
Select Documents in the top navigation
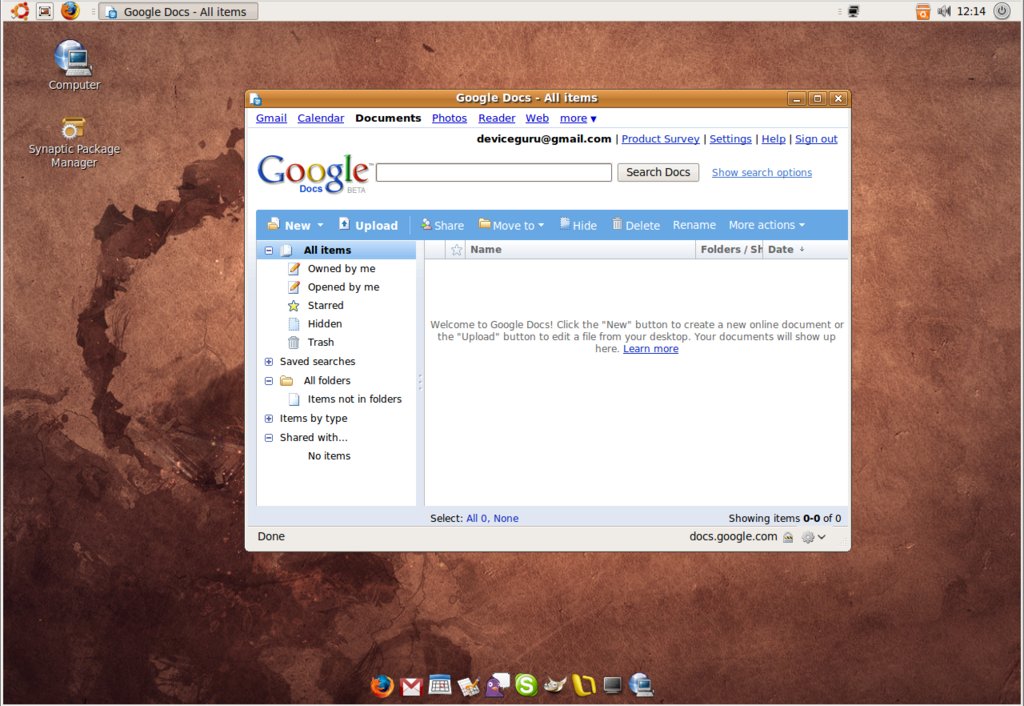388,118
